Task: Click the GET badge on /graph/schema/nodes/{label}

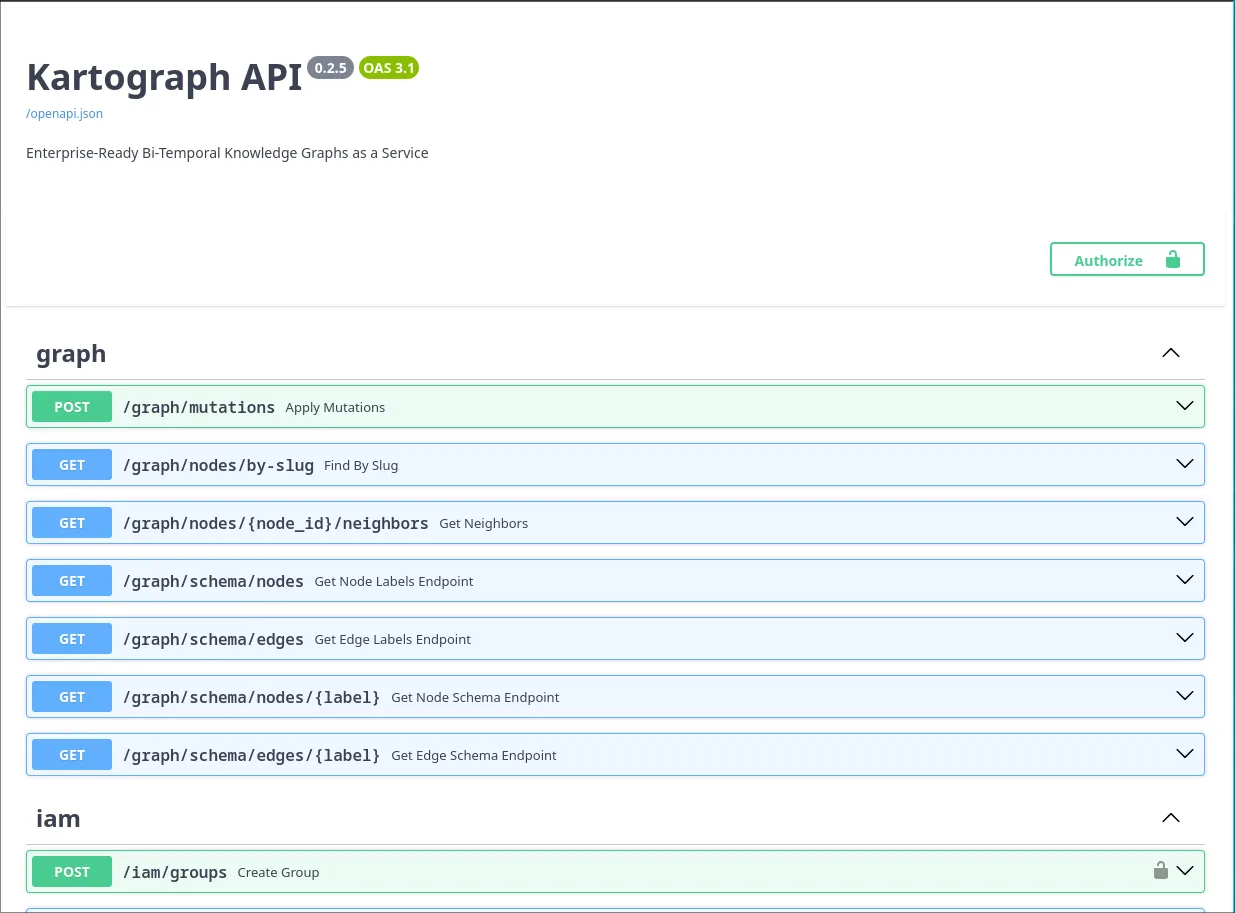Action: pyautogui.click(x=71, y=696)
